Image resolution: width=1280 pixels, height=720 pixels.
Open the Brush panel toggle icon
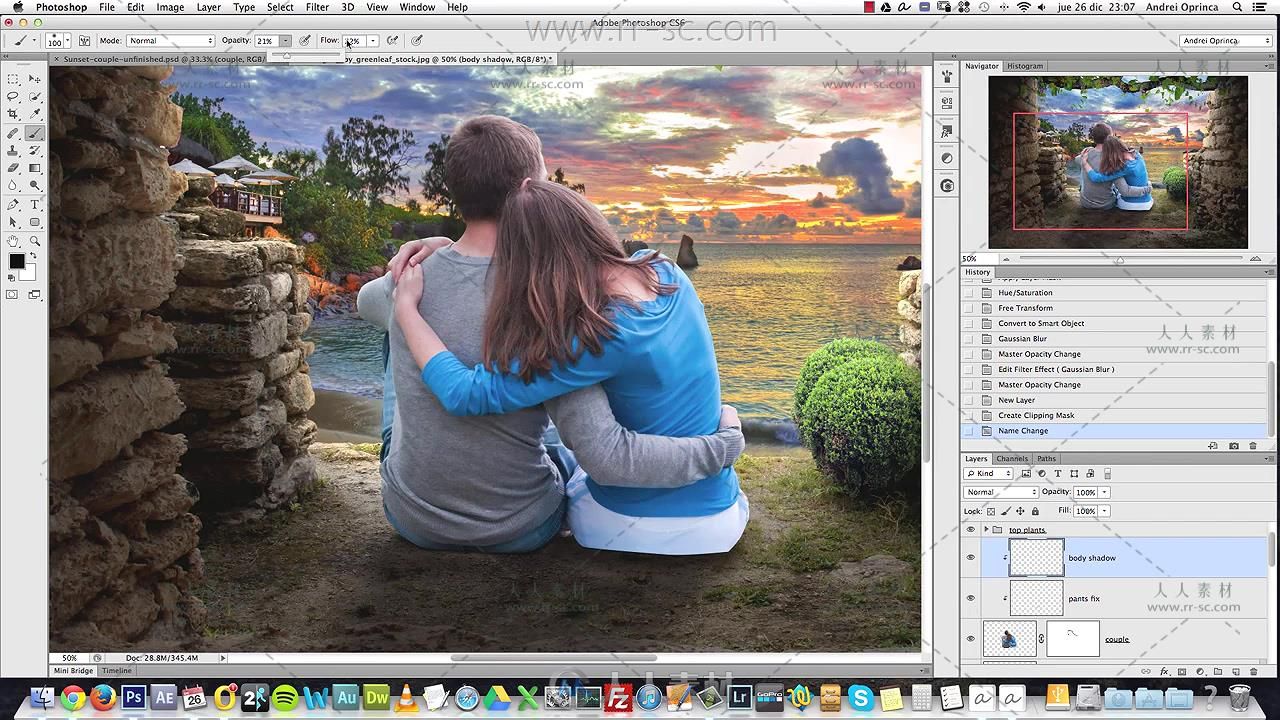84,41
